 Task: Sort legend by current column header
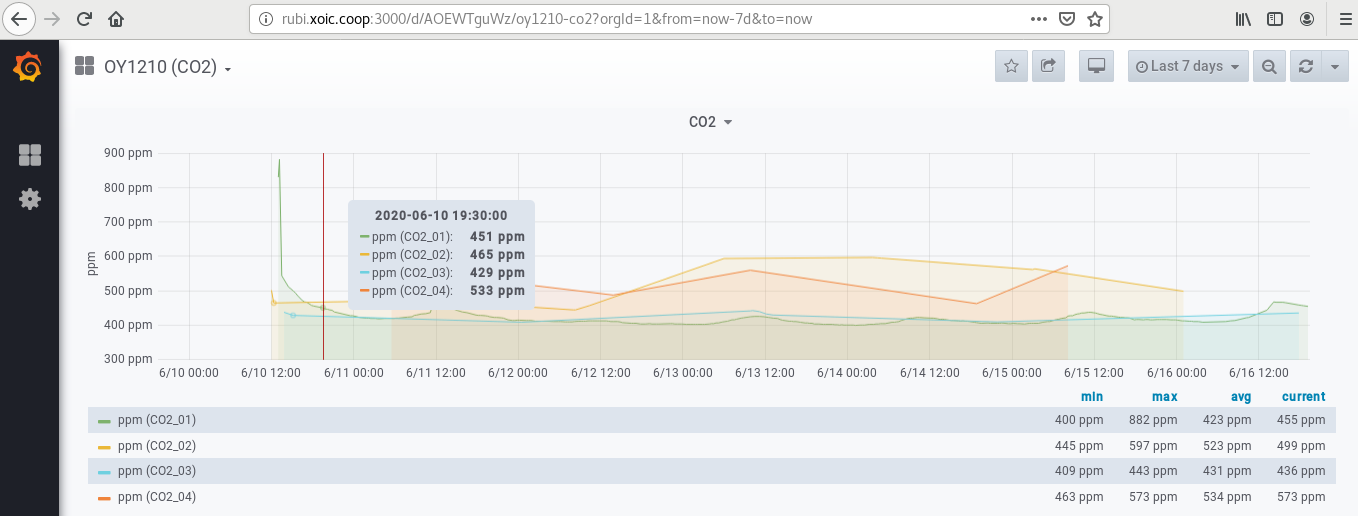pyautogui.click(x=1304, y=397)
